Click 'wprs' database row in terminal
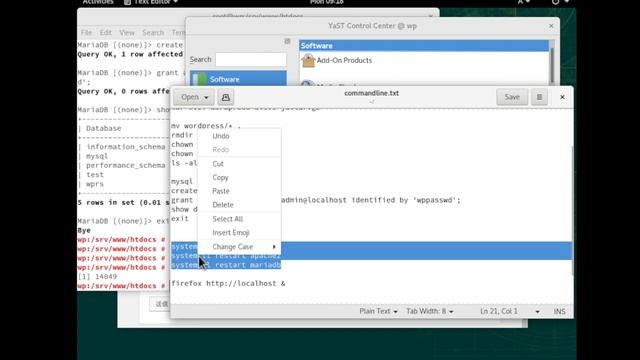Viewport: 640px width, 360px height. click(x=95, y=184)
